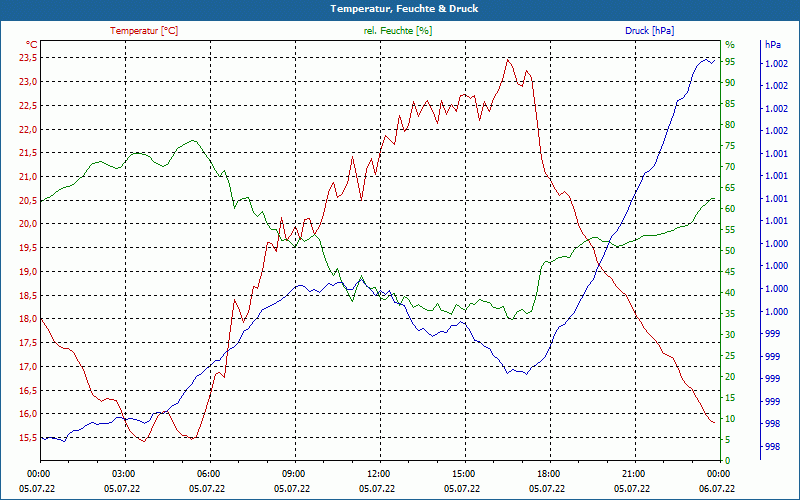This screenshot has width=800, height=500.
Task: Click the chart title 'Temperatur, Feuchte & Druck'
Action: click(x=404, y=9)
